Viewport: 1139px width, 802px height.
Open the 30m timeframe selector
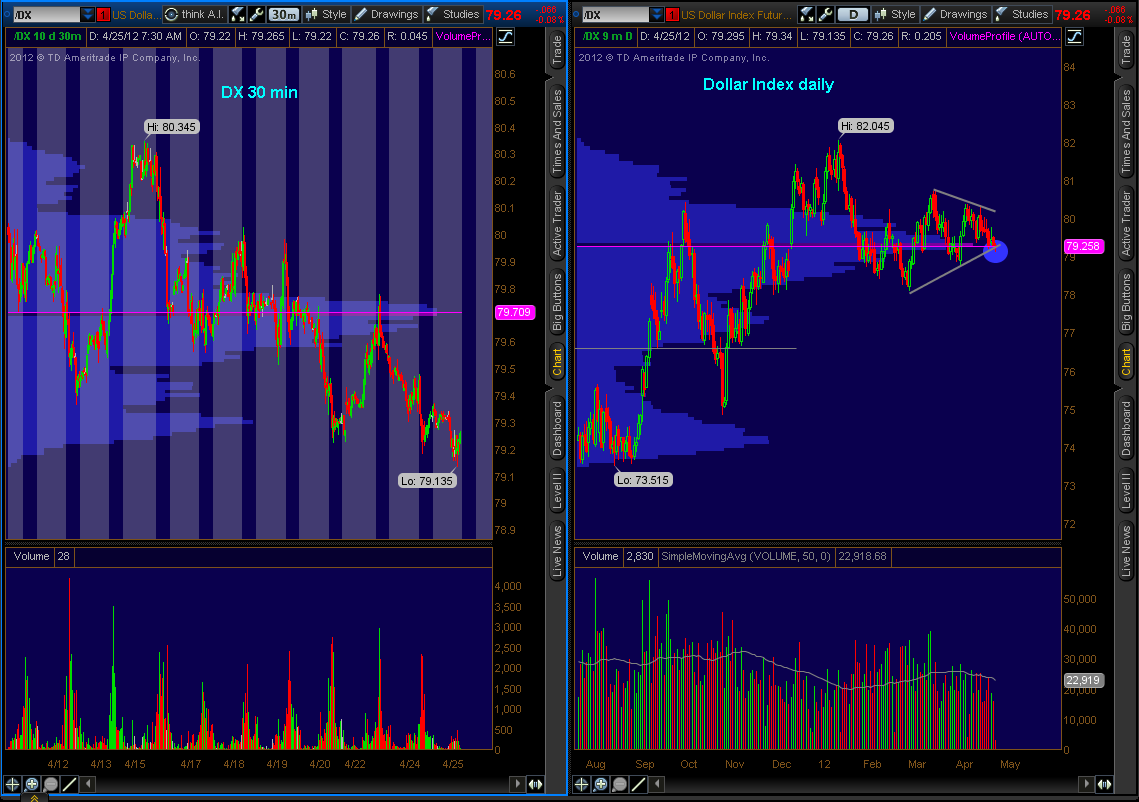tap(283, 14)
